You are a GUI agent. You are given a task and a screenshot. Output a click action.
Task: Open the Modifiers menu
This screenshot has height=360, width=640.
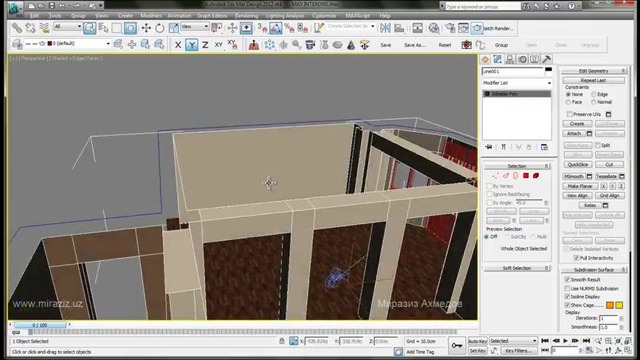tap(151, 16)
